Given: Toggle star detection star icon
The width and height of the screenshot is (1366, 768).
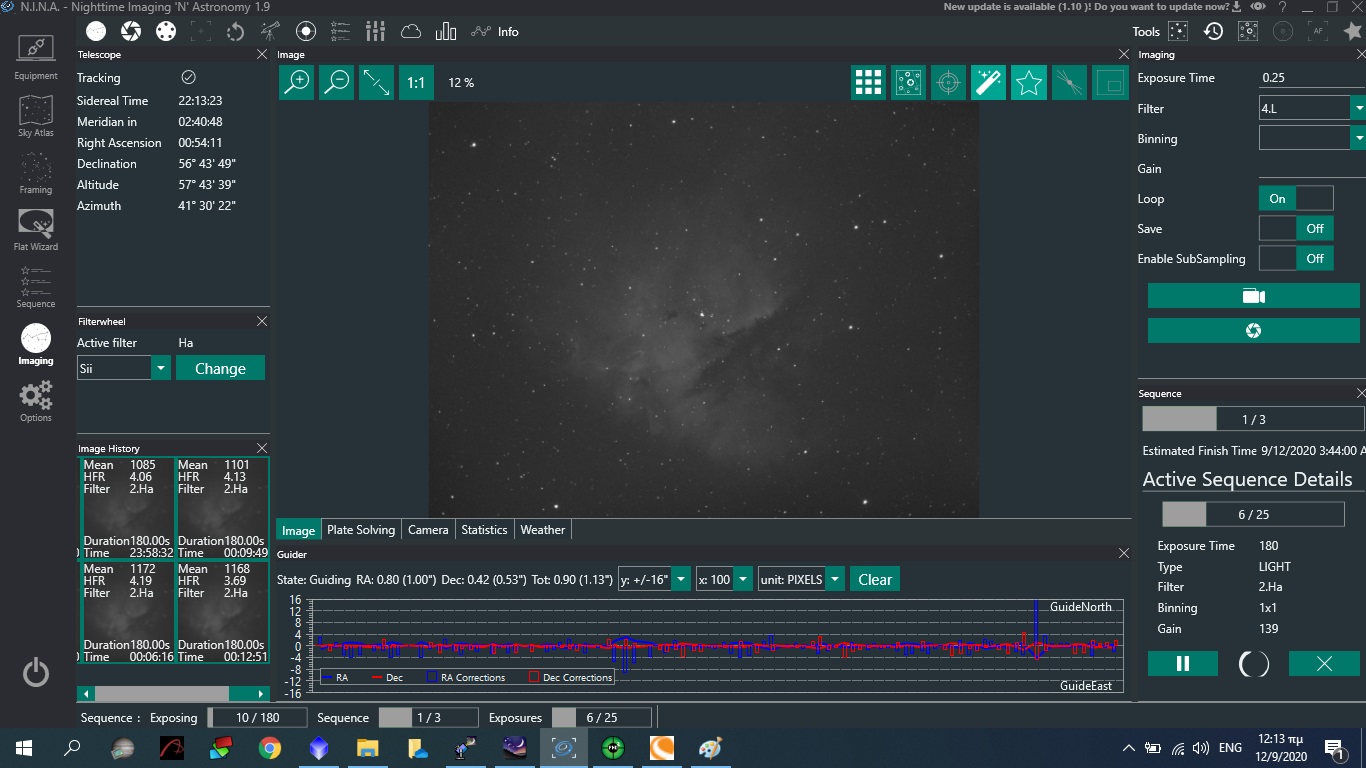Looking at the screenshot, I should [x=1028, y=83].
